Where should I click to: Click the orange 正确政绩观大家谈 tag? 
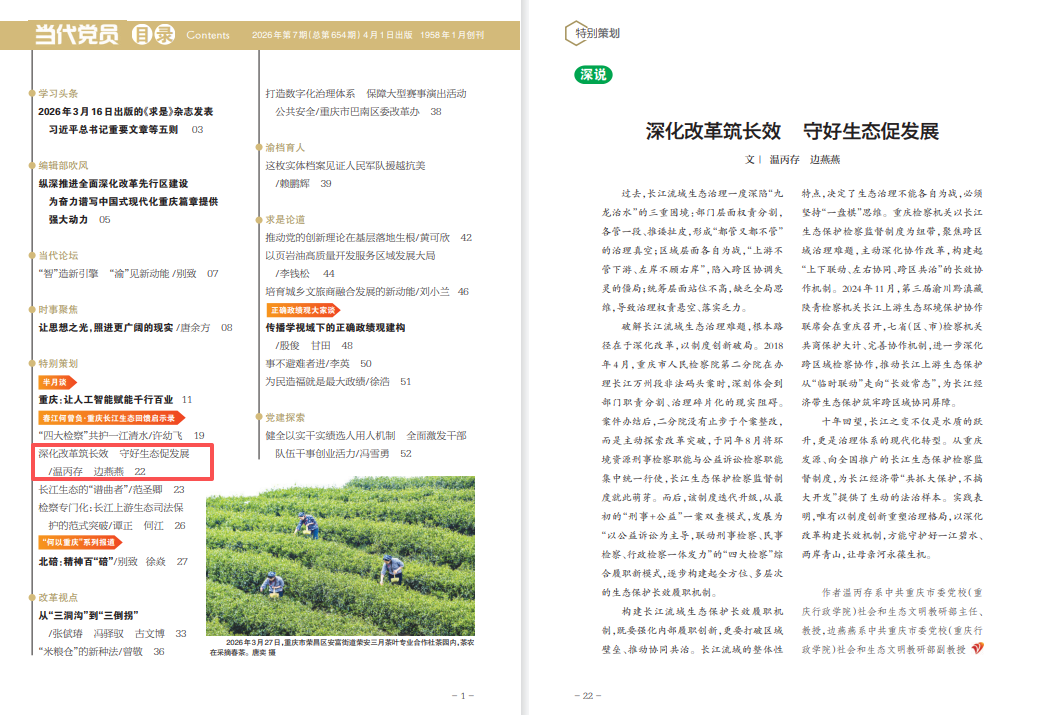coord(302,311)
